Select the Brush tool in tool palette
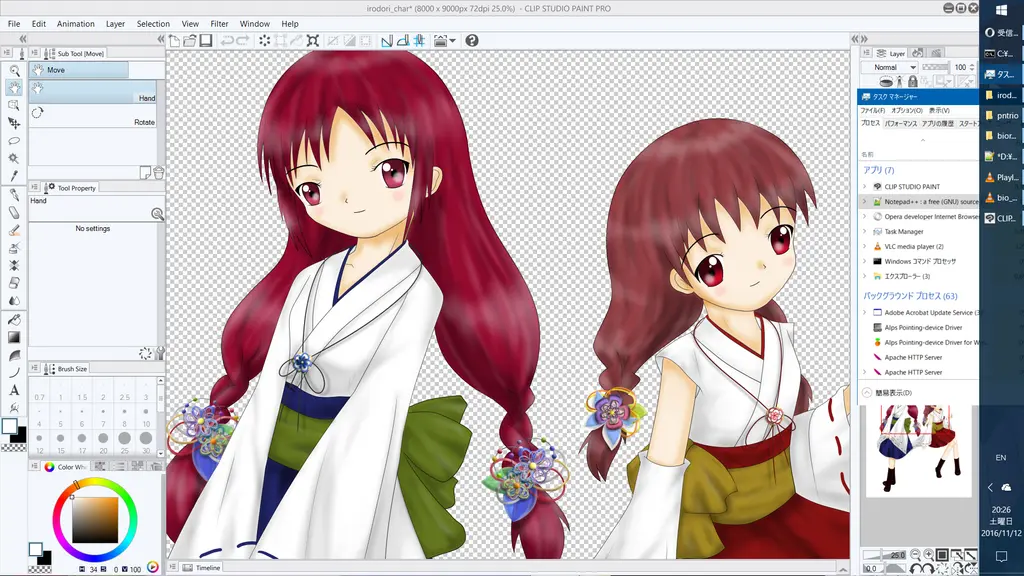 tap(14, 230)
